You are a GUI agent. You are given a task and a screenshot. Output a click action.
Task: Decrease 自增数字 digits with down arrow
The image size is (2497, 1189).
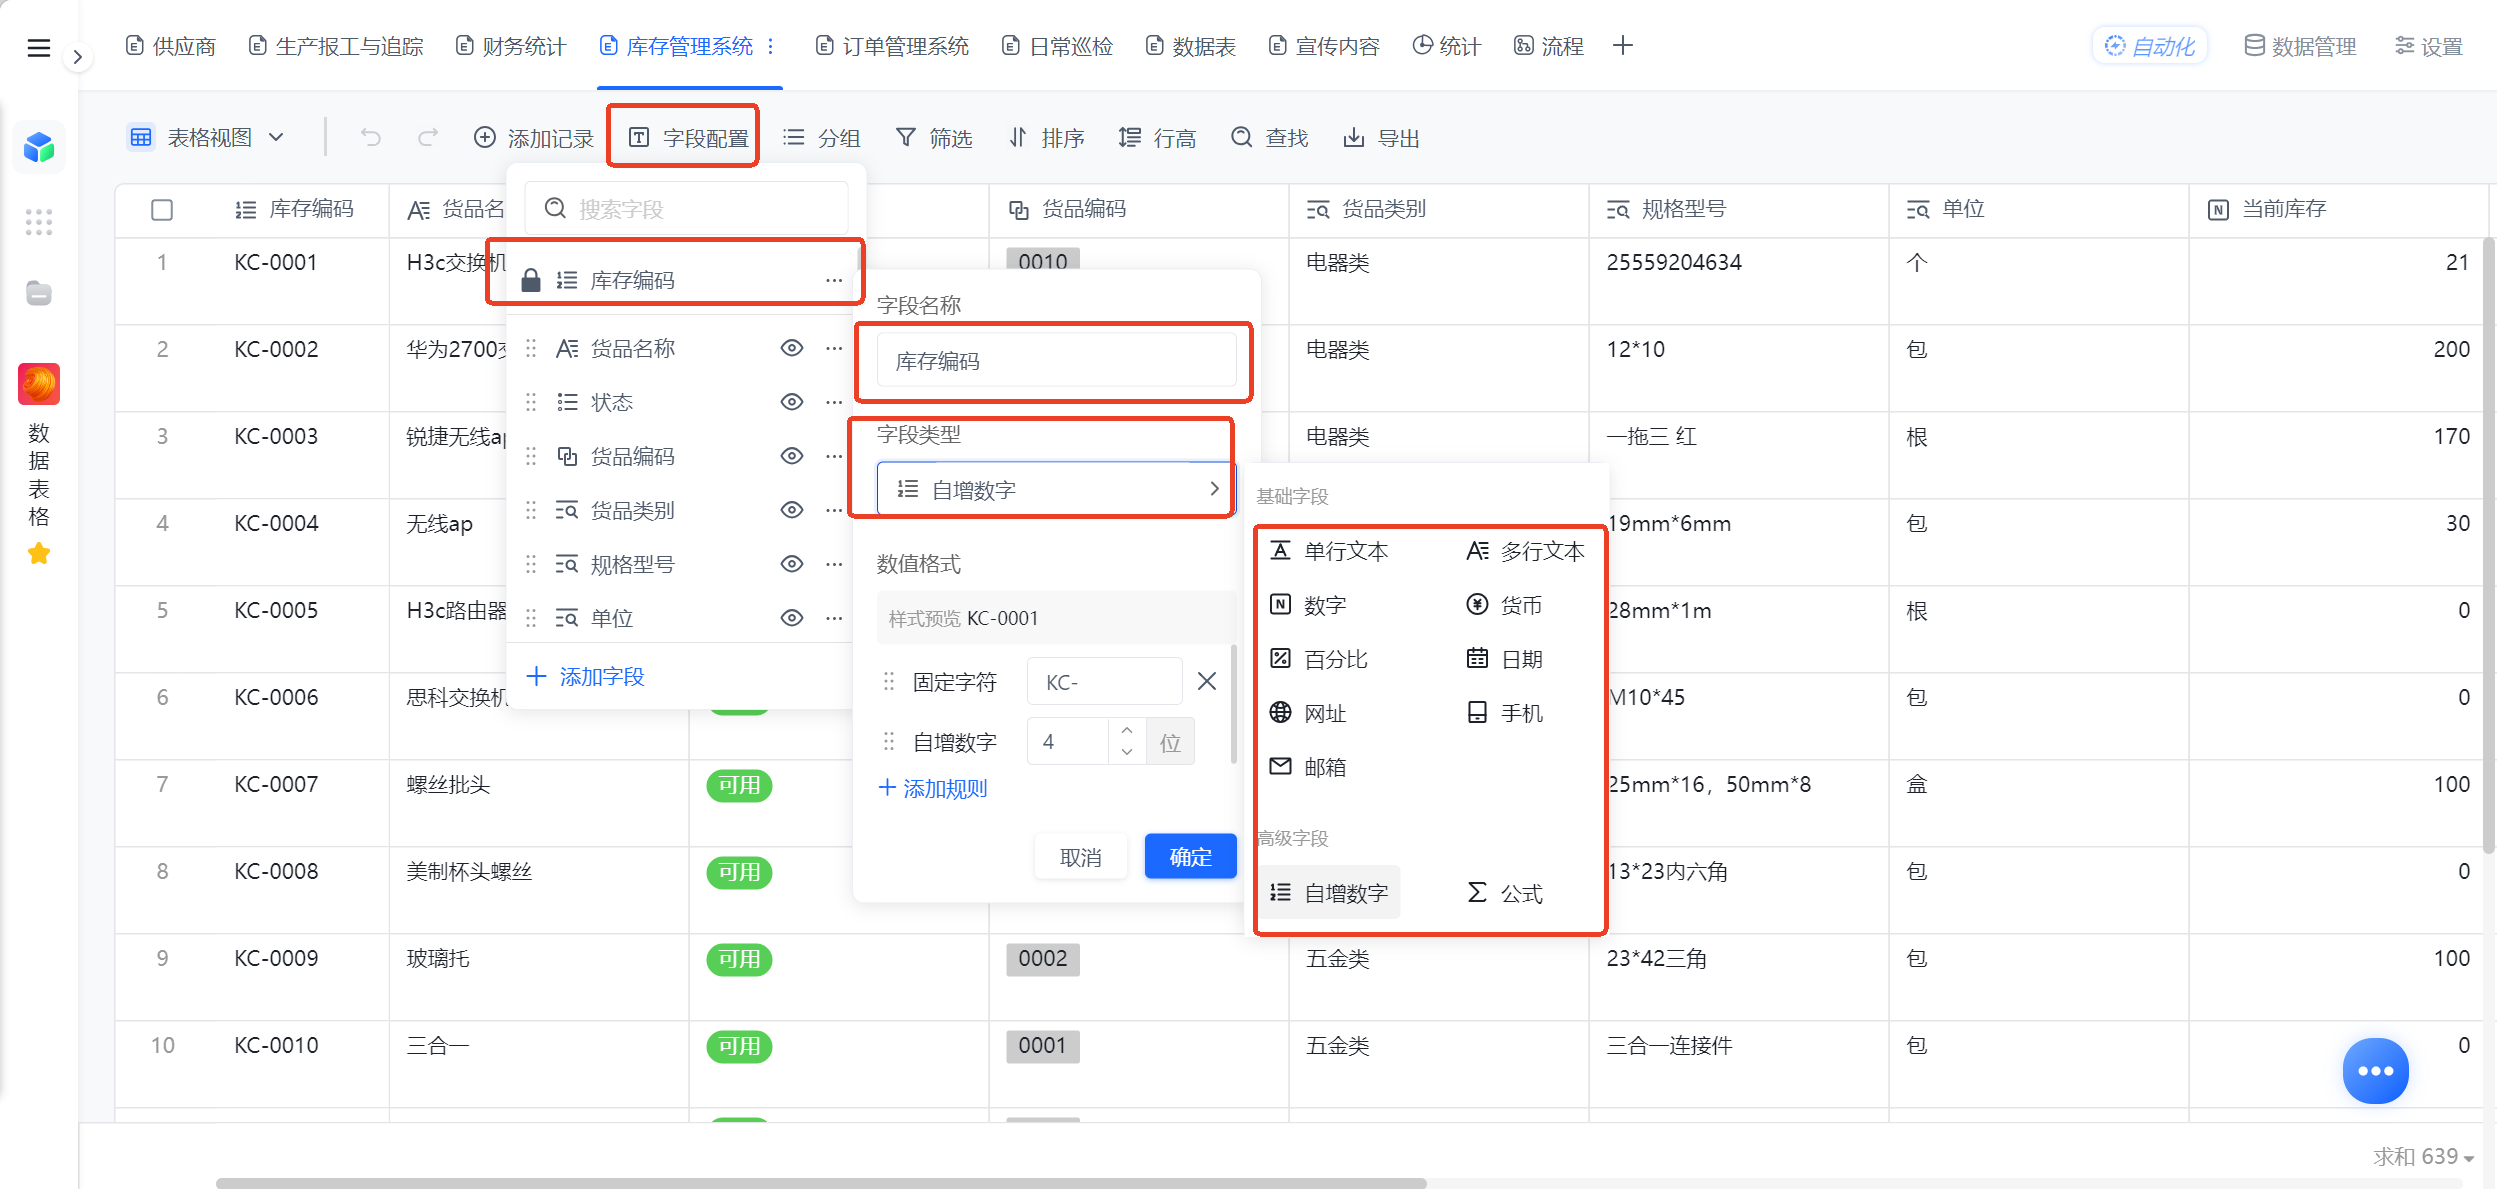(1127, 753)
